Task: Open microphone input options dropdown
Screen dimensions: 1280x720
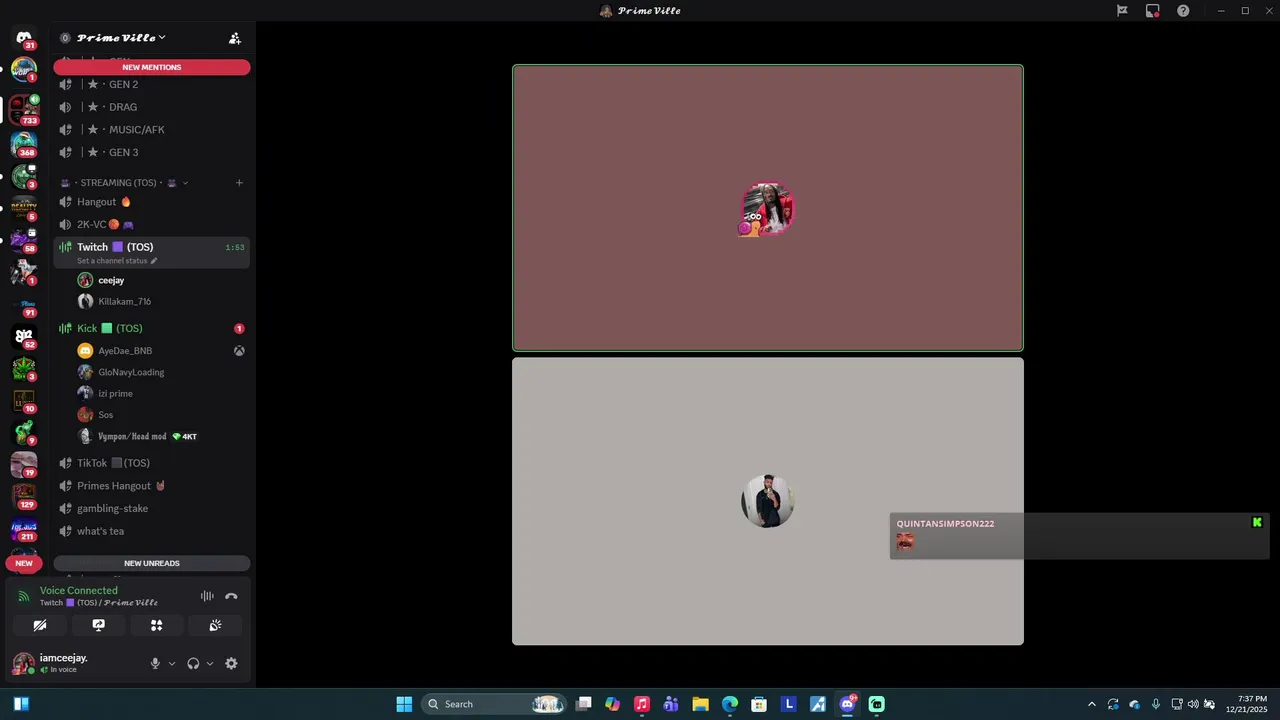Action: pyautogui.click(x=172, y=663)
